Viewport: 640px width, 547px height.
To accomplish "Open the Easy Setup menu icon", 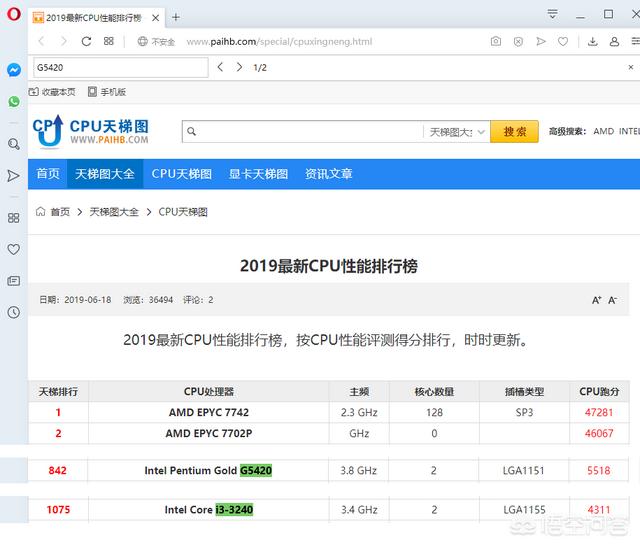I will [636, 41].
